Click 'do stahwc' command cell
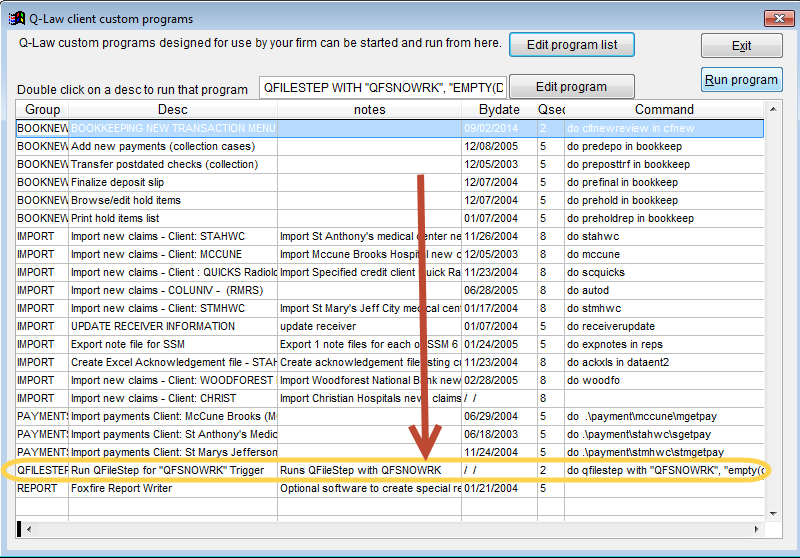 point(664,237)
